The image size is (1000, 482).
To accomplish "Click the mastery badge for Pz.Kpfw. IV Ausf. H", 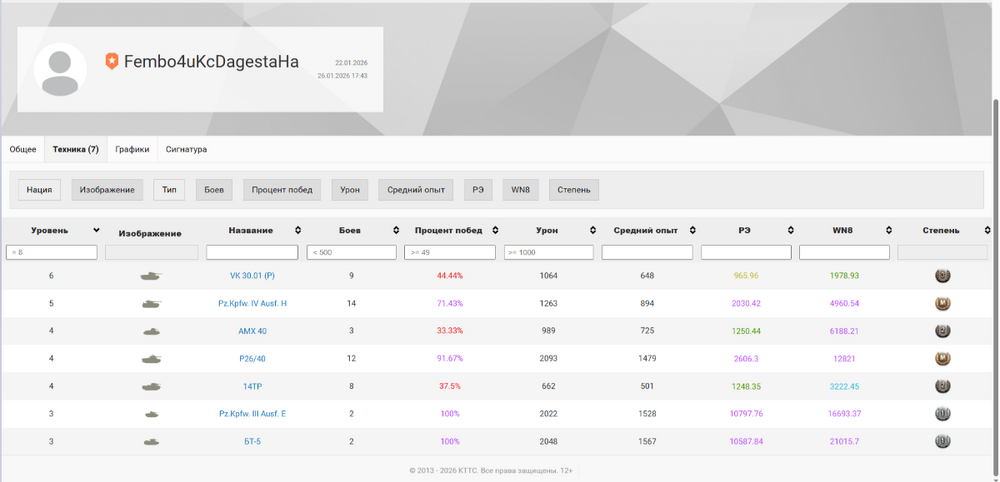I will click(x=943, y=303).
